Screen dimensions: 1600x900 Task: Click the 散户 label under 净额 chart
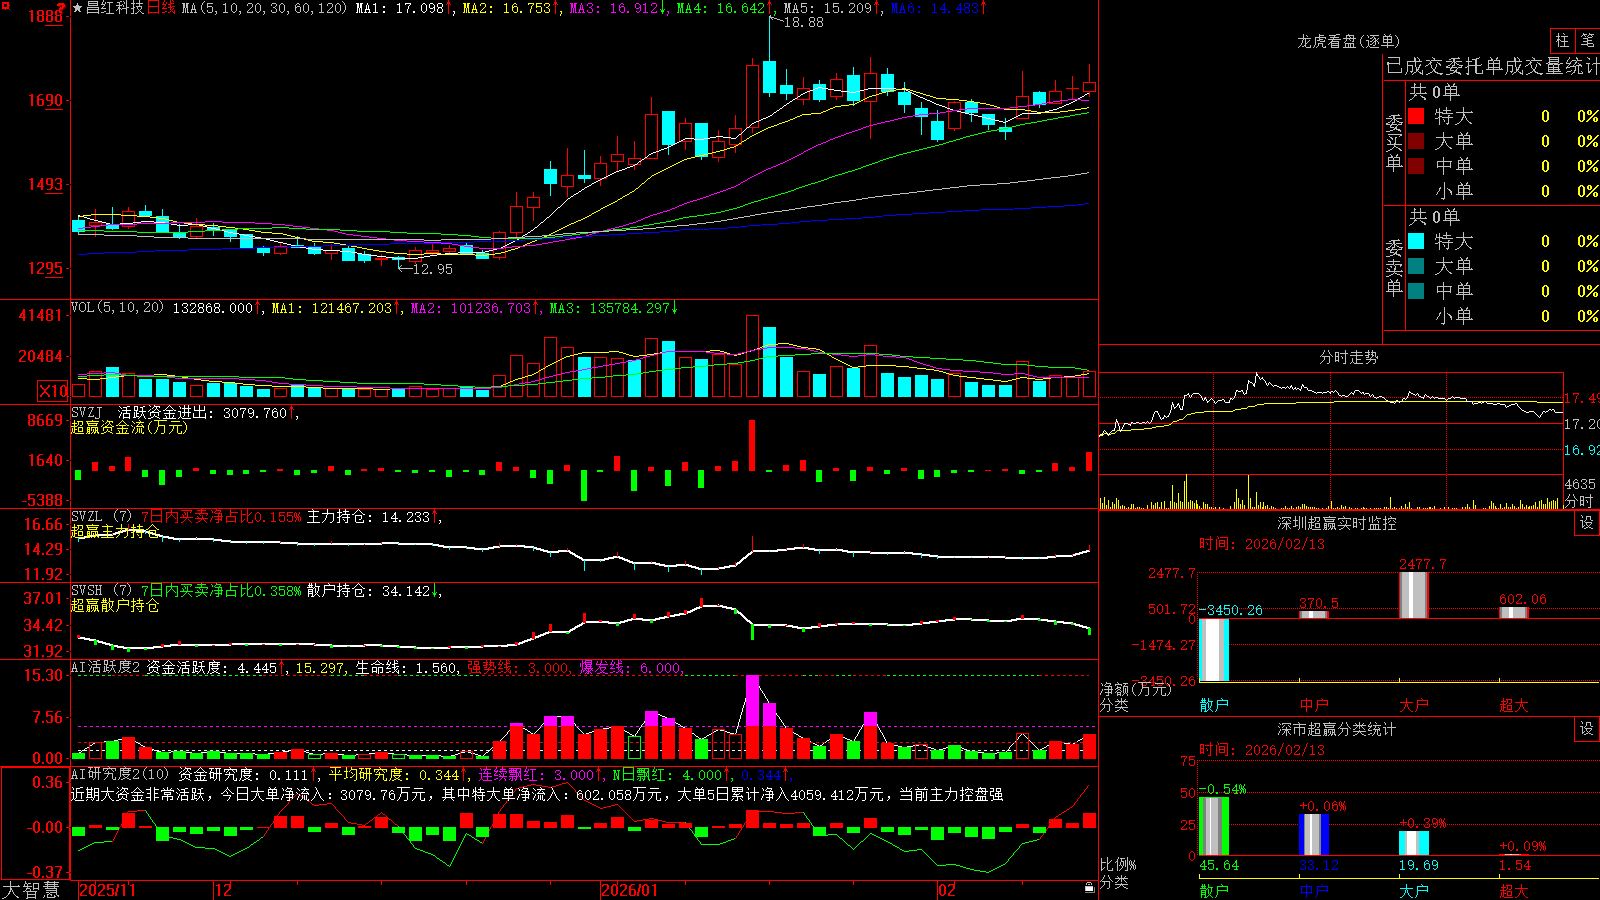click(x=1214, y=705)
